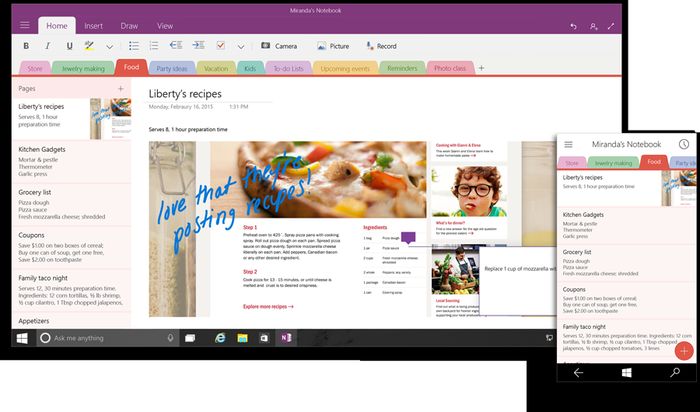
Task: Open the hamburger menu in desktop OneNote
Action: point(24,25)
